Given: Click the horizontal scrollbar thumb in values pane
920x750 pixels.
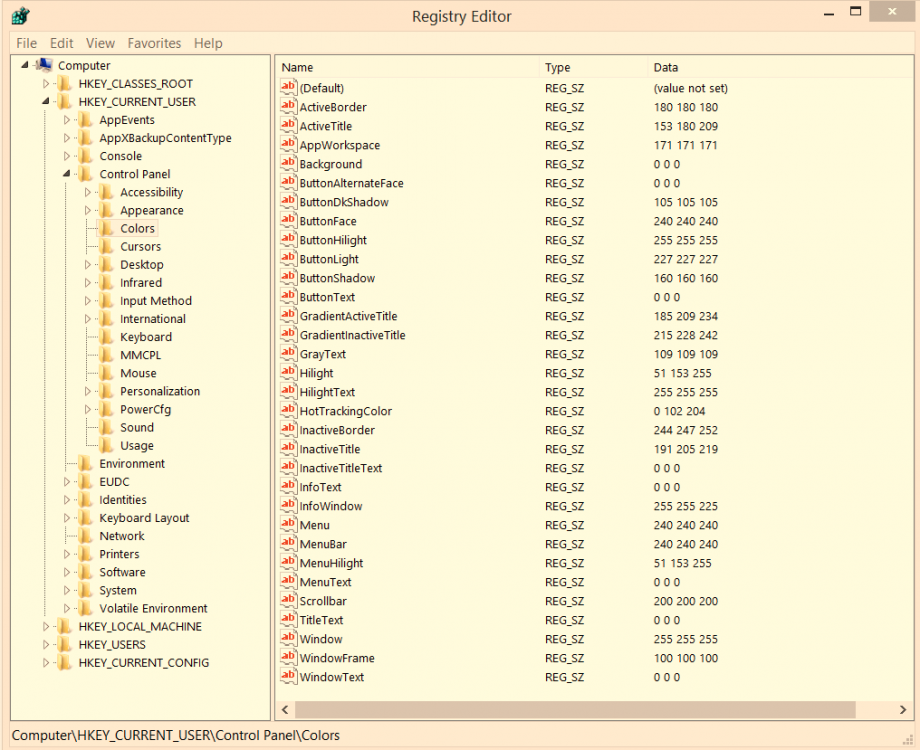Looking at the screenshot, I should (575, 710).
